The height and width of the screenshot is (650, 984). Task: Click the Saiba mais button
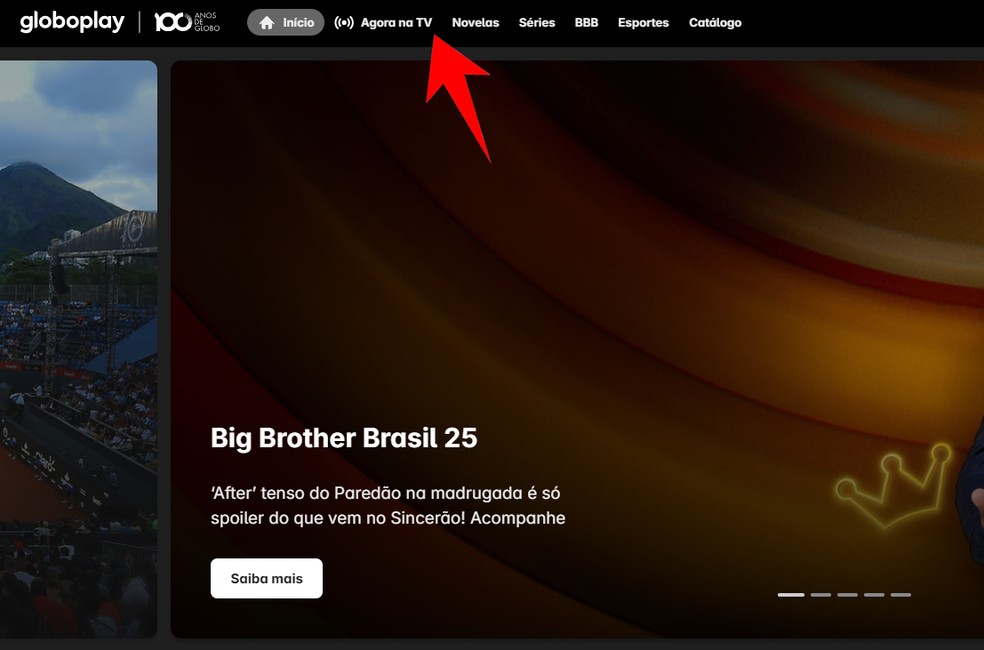(267, 578)
